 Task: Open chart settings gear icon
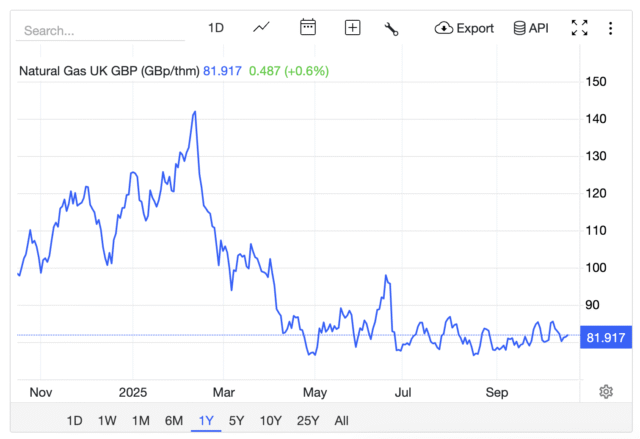click(x=605, y=391)
